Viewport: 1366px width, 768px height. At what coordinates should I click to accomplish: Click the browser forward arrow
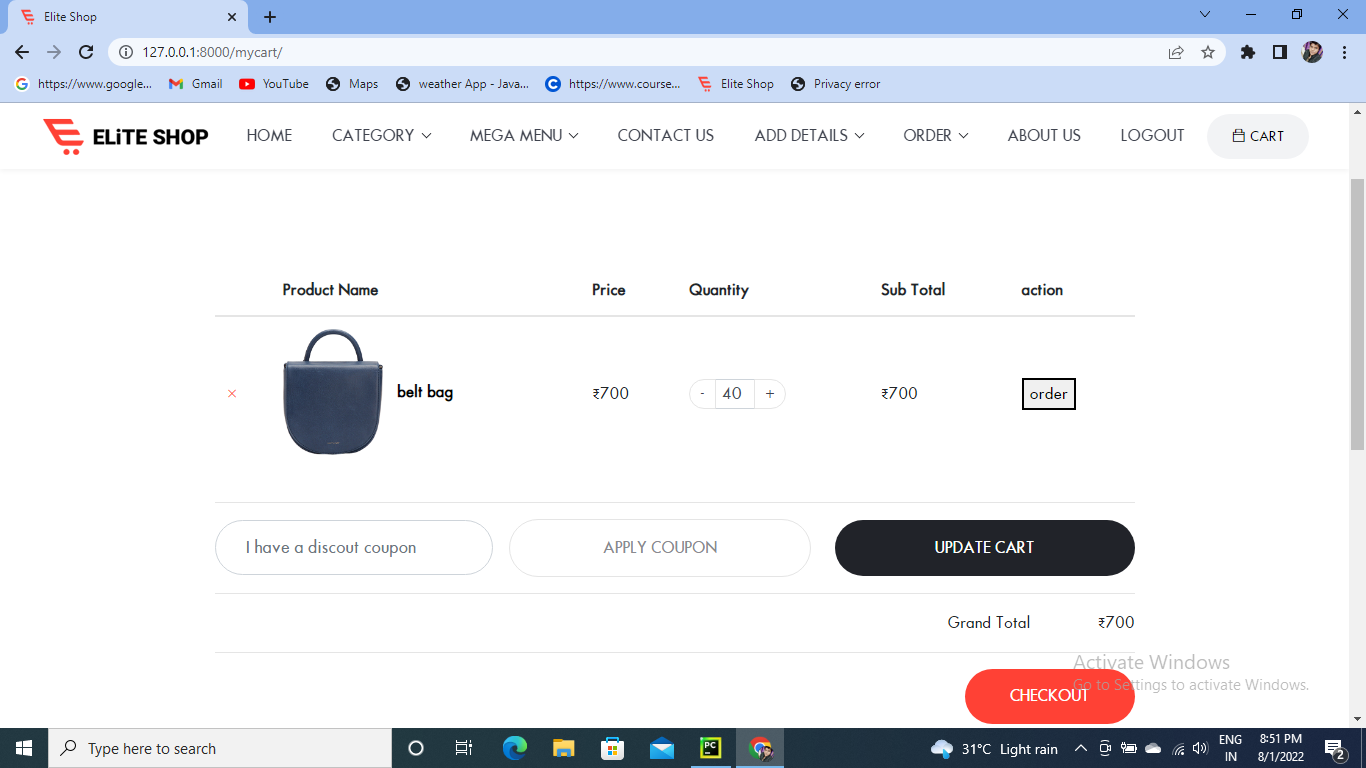click(54, 52)
